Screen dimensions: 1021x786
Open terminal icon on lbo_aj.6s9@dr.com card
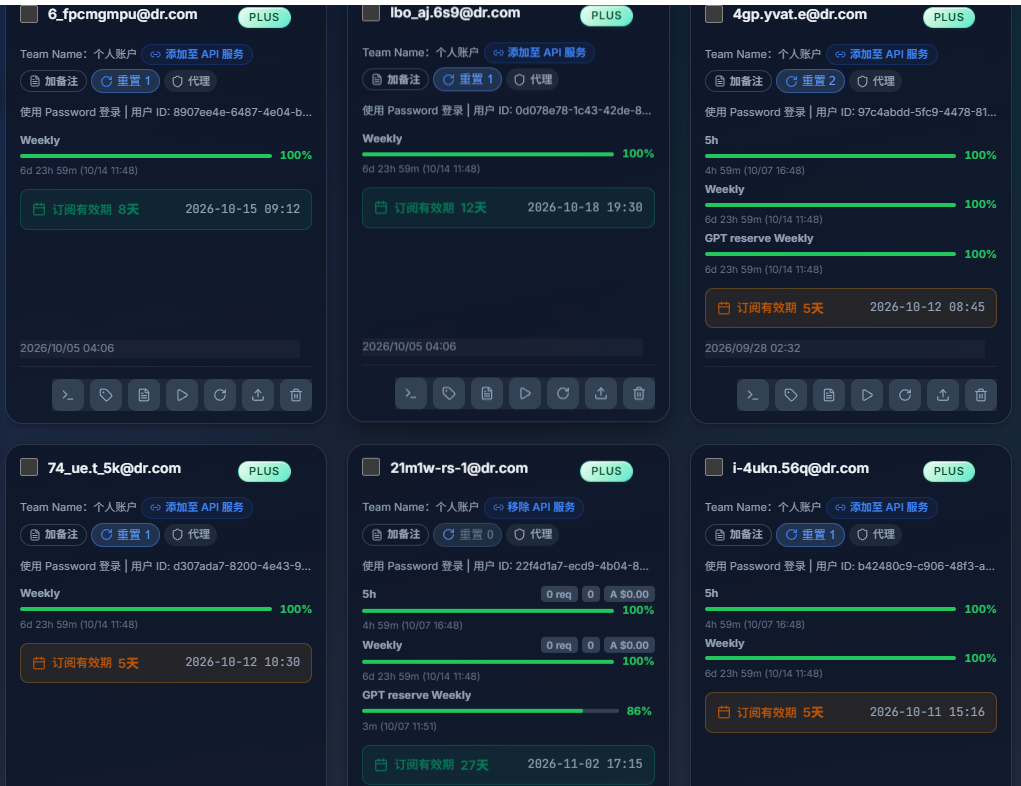coord(411,393)
